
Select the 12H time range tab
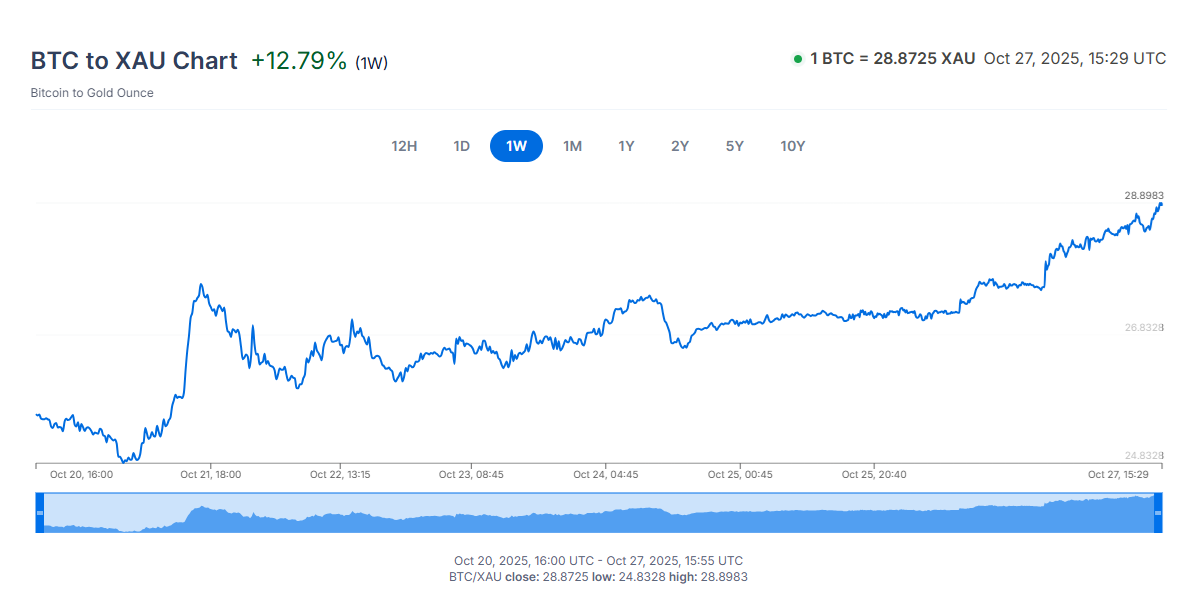click(x=404, y=146)
